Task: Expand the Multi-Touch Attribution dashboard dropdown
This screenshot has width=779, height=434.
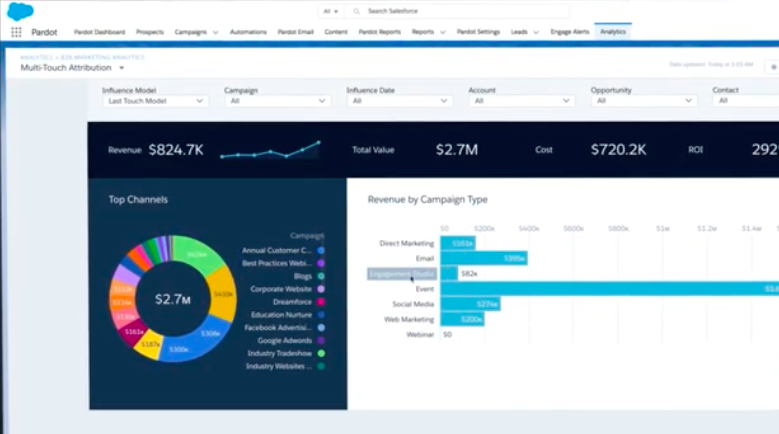Action: [122, 68]
